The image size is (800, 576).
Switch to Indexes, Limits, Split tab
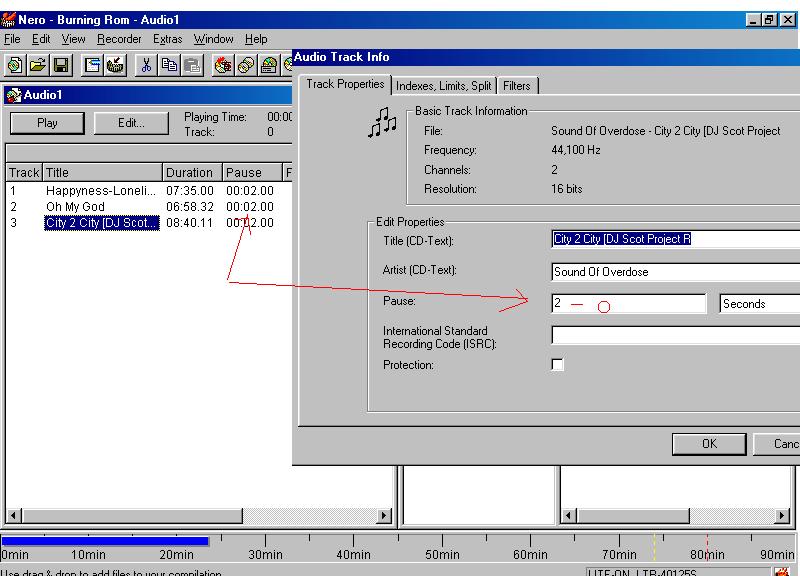pos(443,86)
